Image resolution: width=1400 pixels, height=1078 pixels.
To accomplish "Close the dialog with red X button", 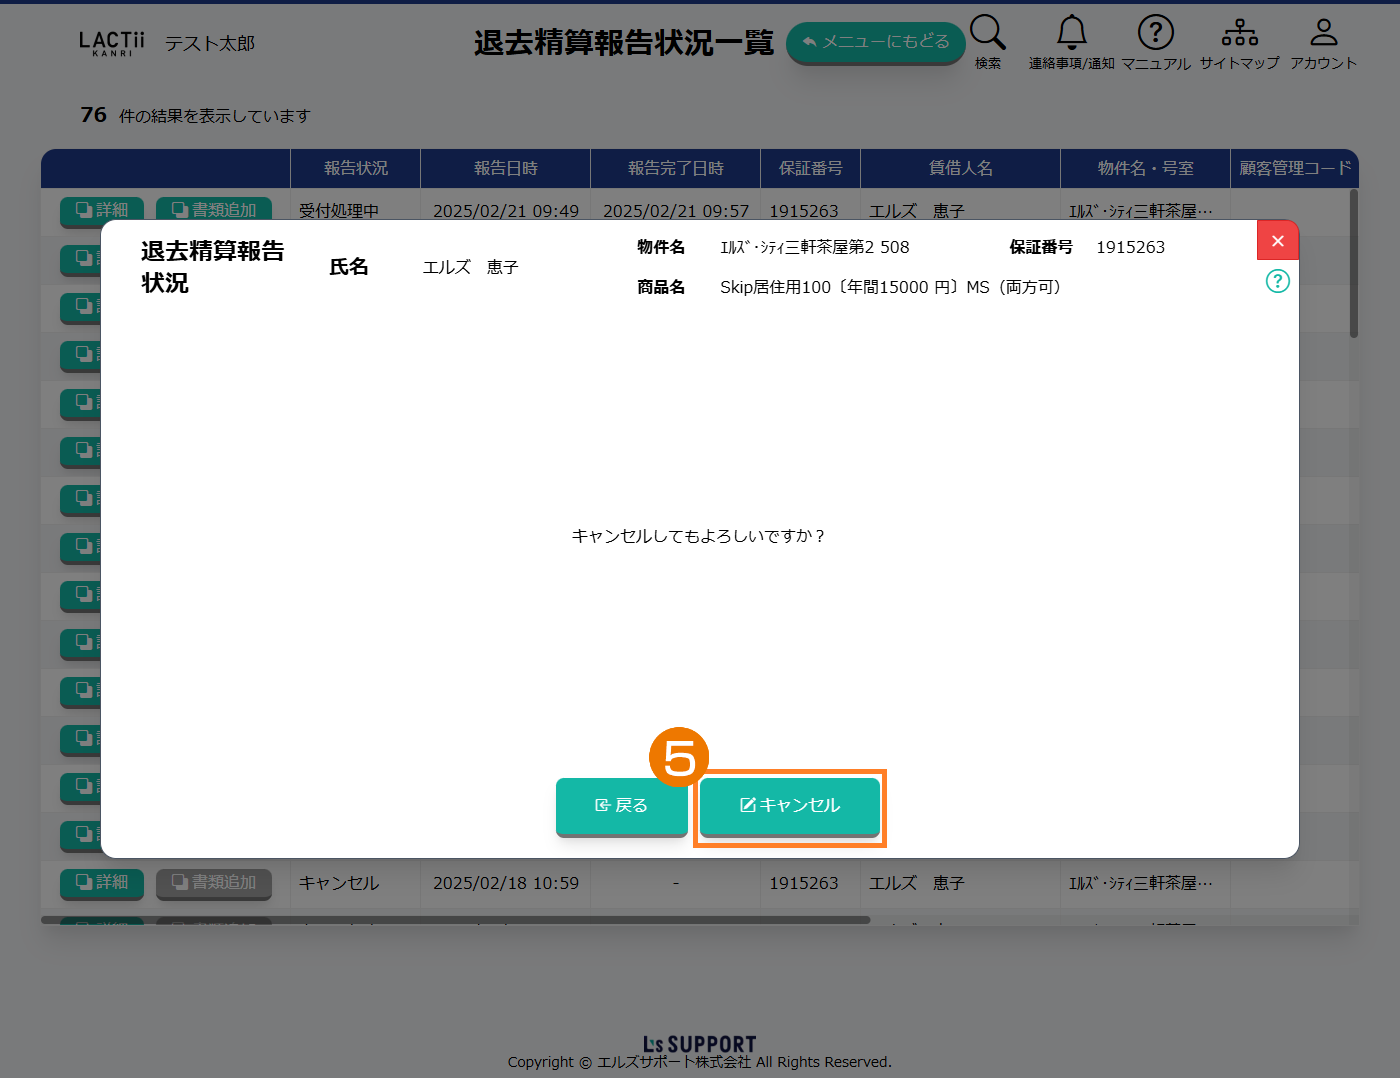I will coord(1277,241).
